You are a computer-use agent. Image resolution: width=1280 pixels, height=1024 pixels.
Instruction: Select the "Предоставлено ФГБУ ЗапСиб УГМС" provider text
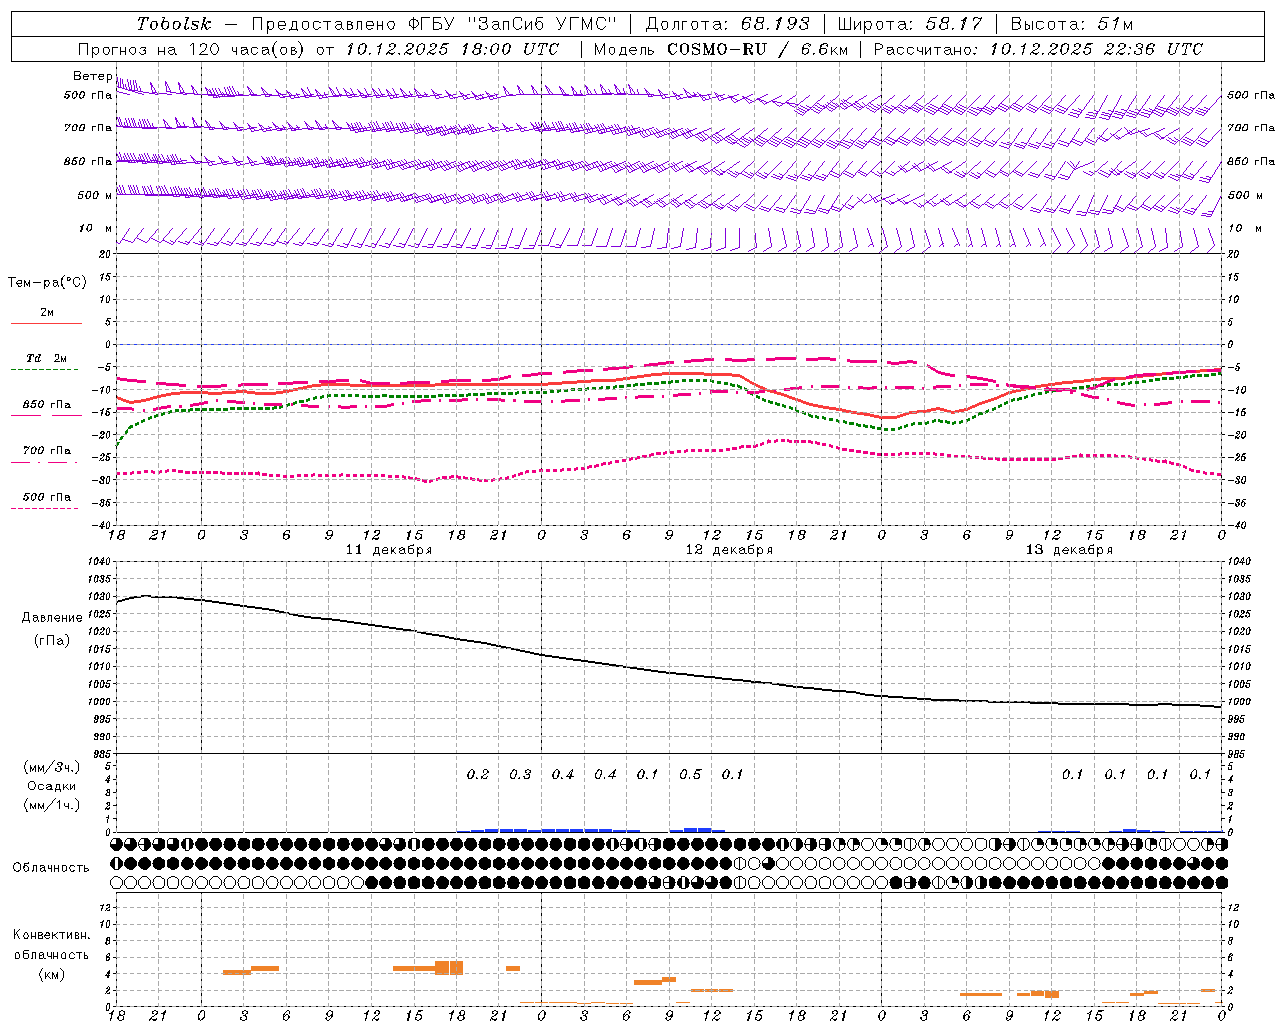434,24
